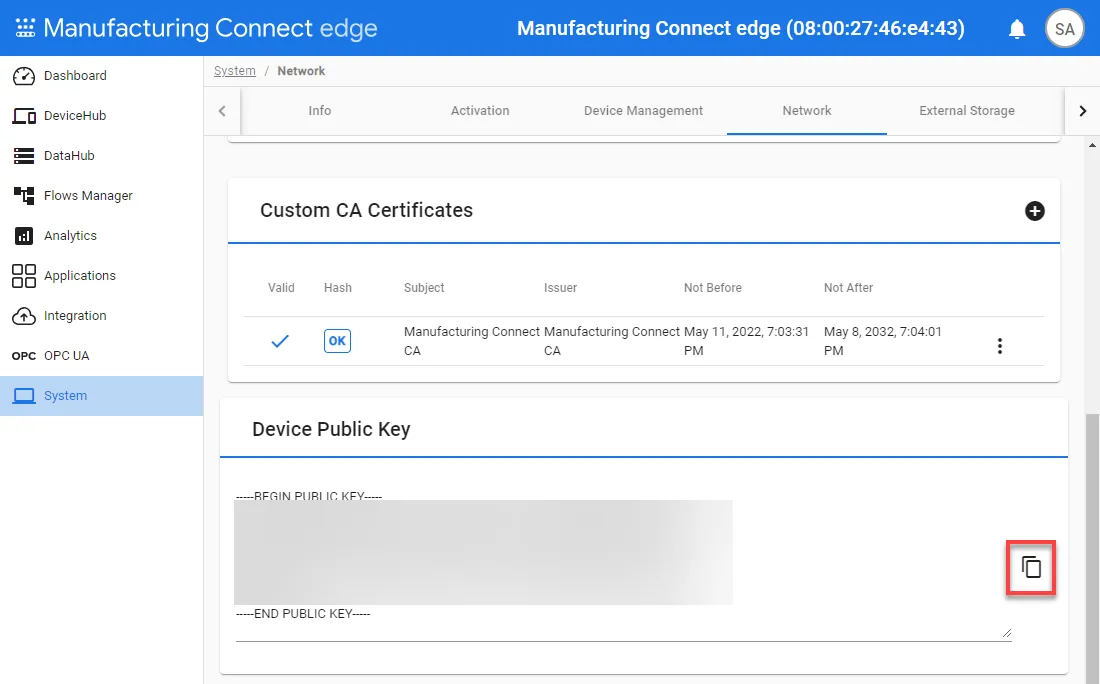Screen dimensions: 1100x684
Task: Open certificate row options menu
Action: pos(999,346)
